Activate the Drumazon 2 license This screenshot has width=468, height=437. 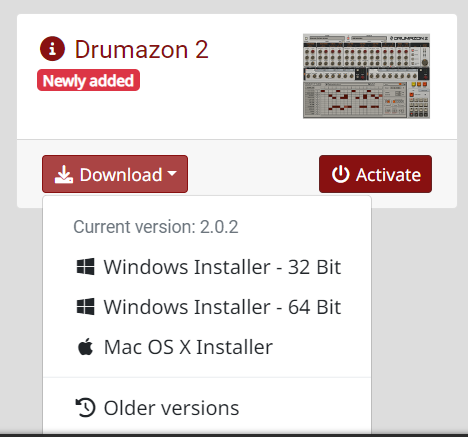[375, 174]
